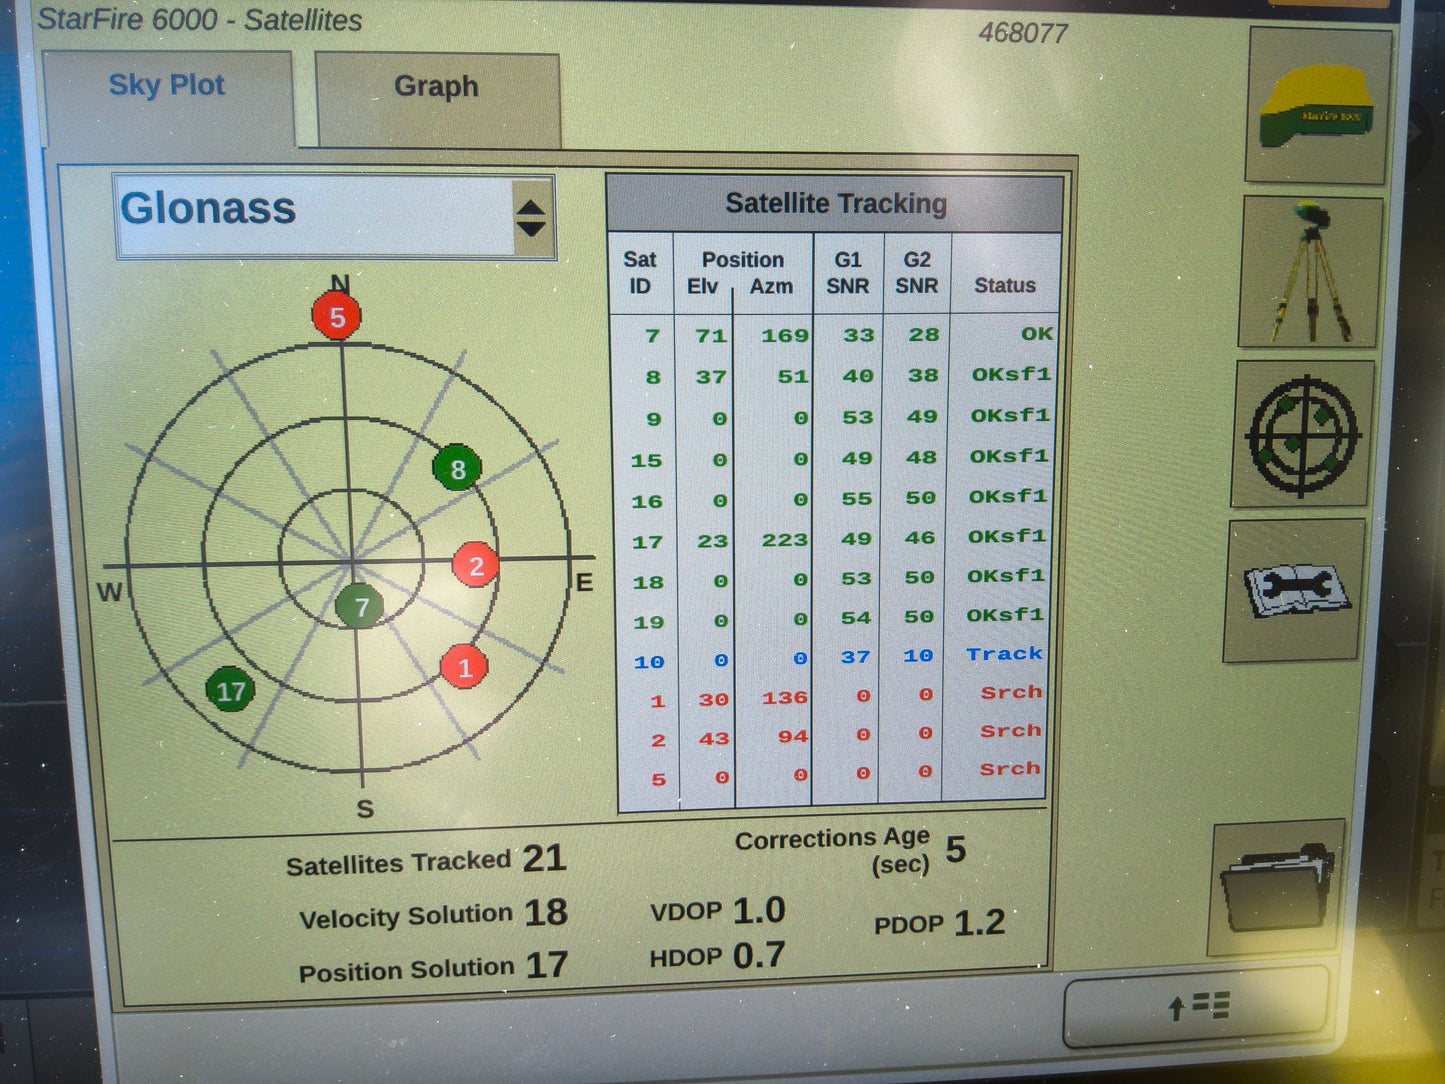Open the wrench manual diagnostics icon
Screen dimensions: 1445x1084
click(x=1294, y=590)
